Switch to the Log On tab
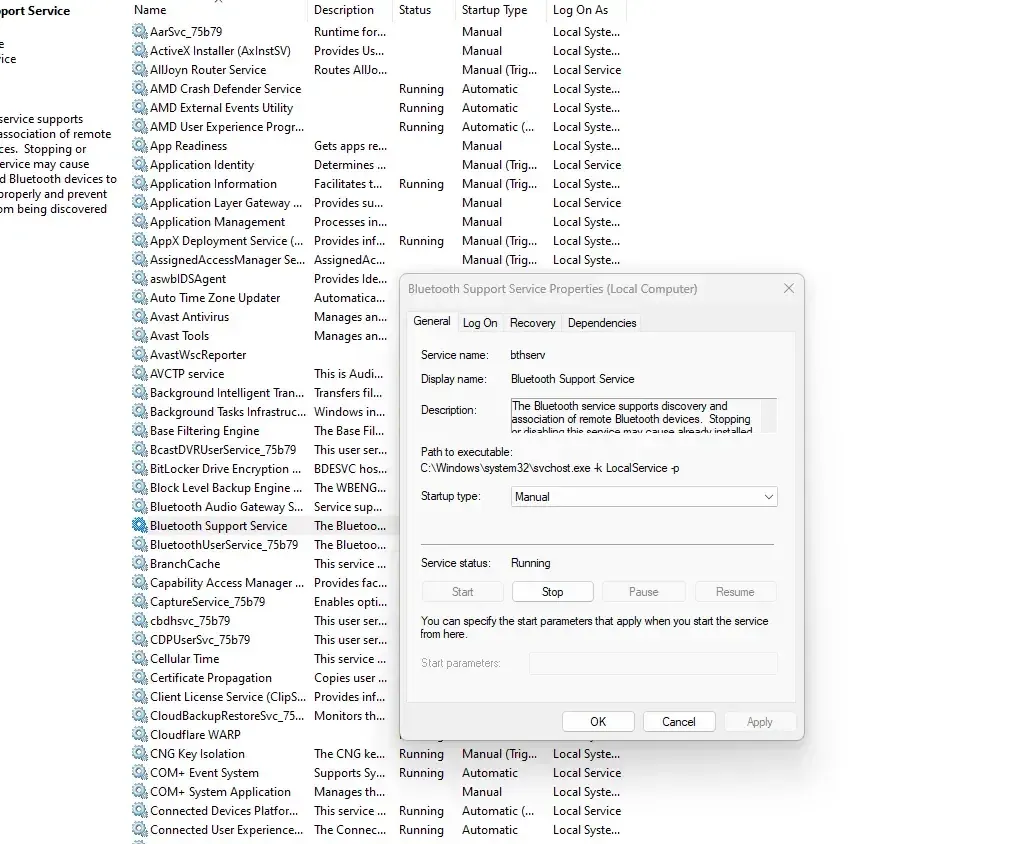Screen dimensions: 1016x844 coord(480,323)
